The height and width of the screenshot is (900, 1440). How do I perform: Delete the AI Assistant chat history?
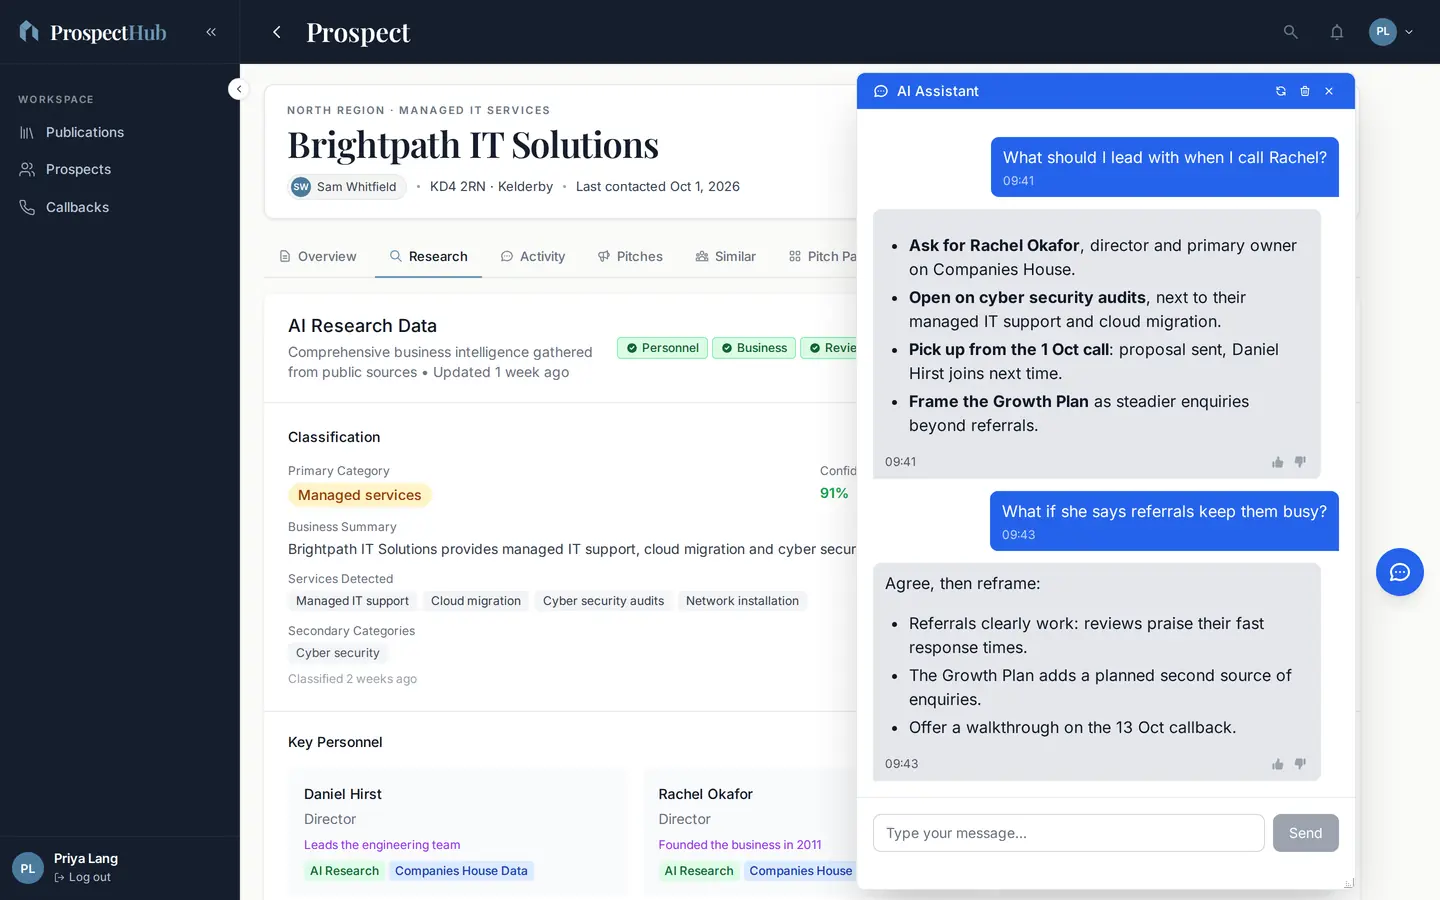pos(1305,91)
